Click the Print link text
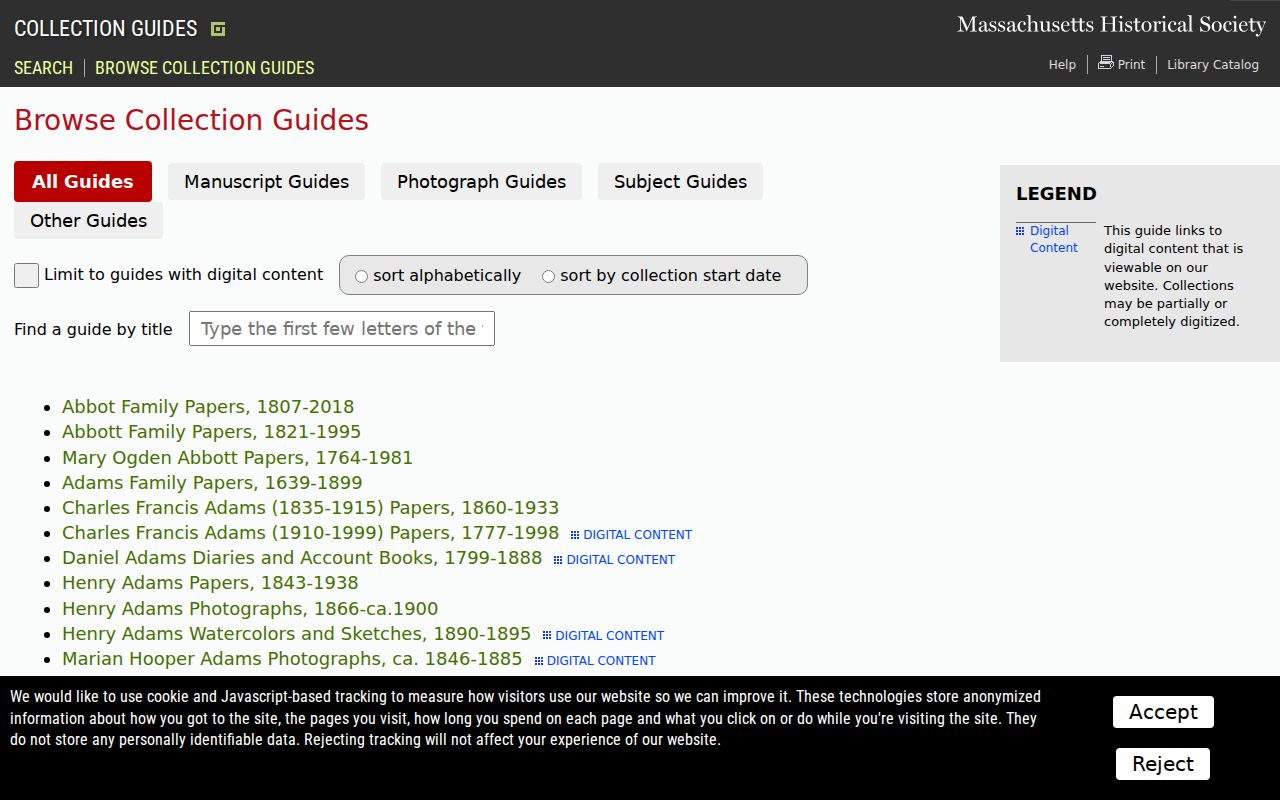Viewport: 1280px width, 800px height. (1131, 64)
